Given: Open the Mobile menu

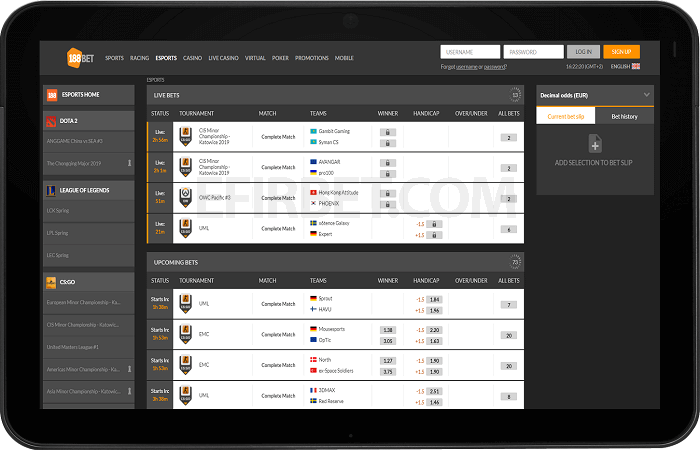Looking at the screenshot, I should 344,58.
